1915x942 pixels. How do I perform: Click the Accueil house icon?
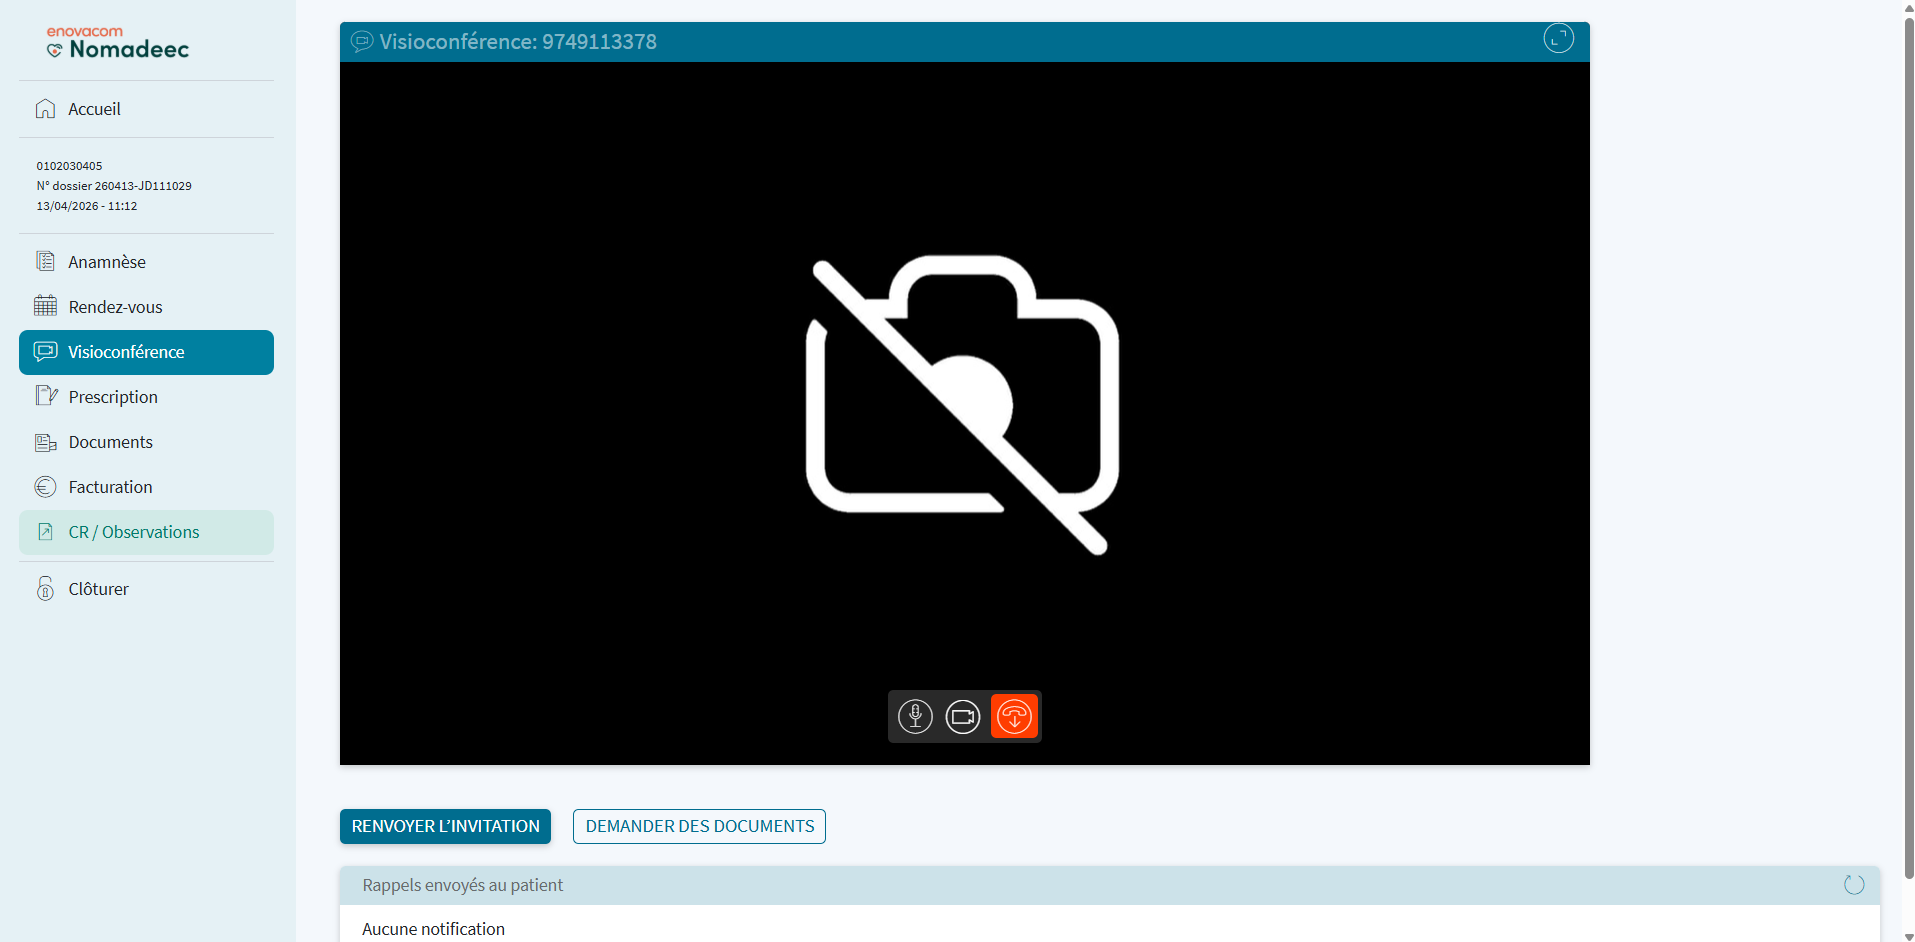46,109
